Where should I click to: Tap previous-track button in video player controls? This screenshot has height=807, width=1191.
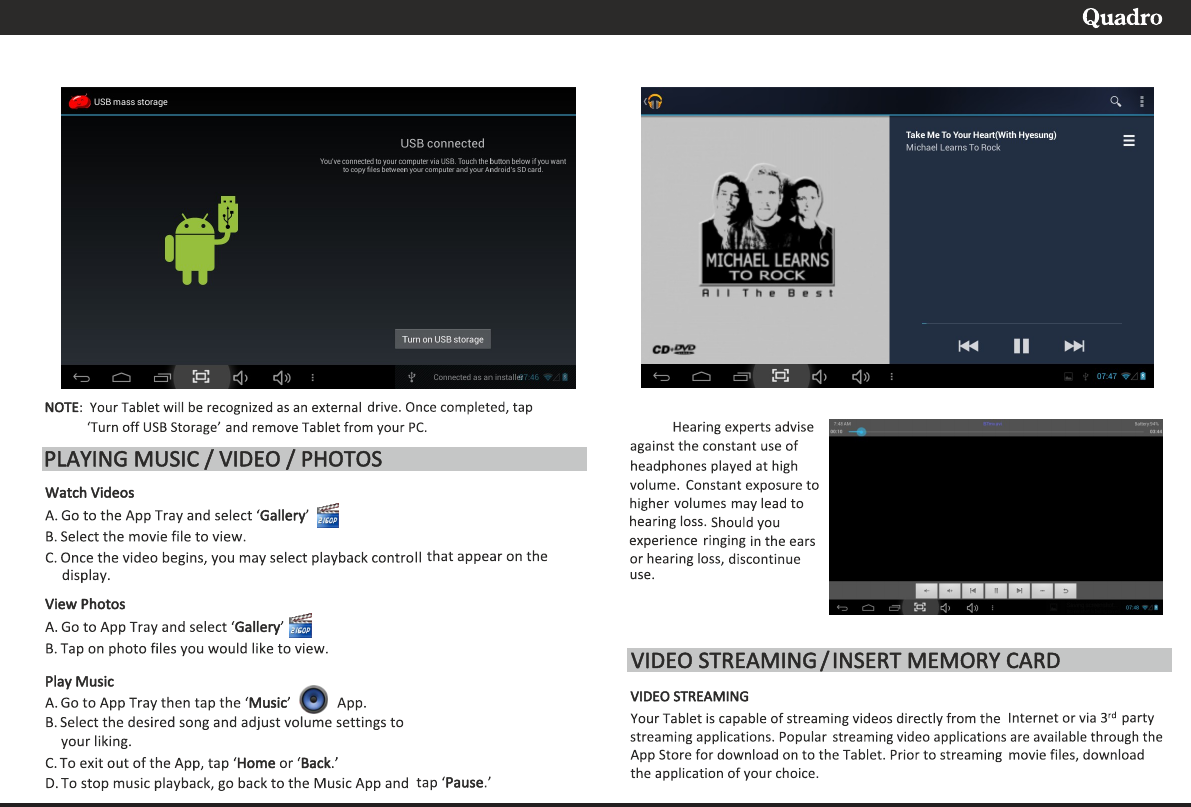(x=972, y=590)
